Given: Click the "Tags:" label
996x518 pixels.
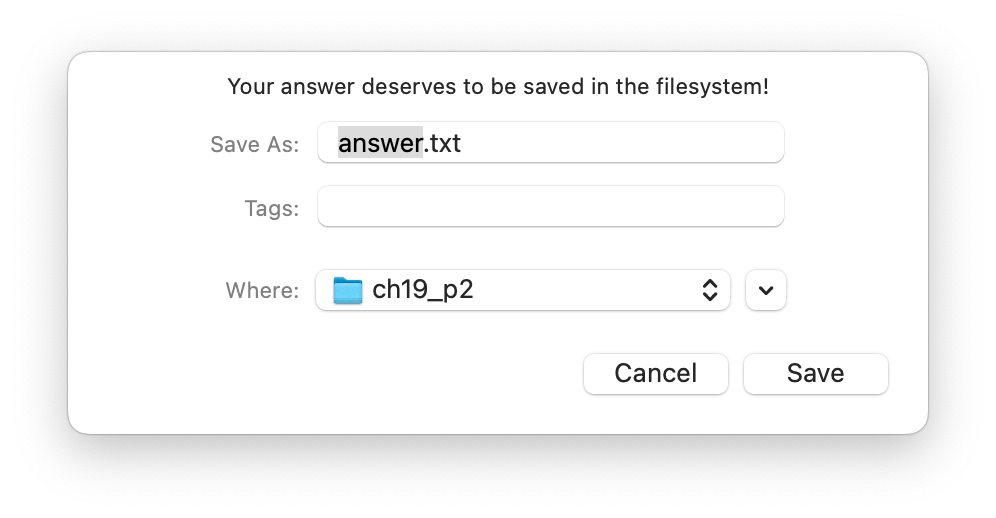Looking at the screenshot, I should pyautogui.click(x=272, y=208).
